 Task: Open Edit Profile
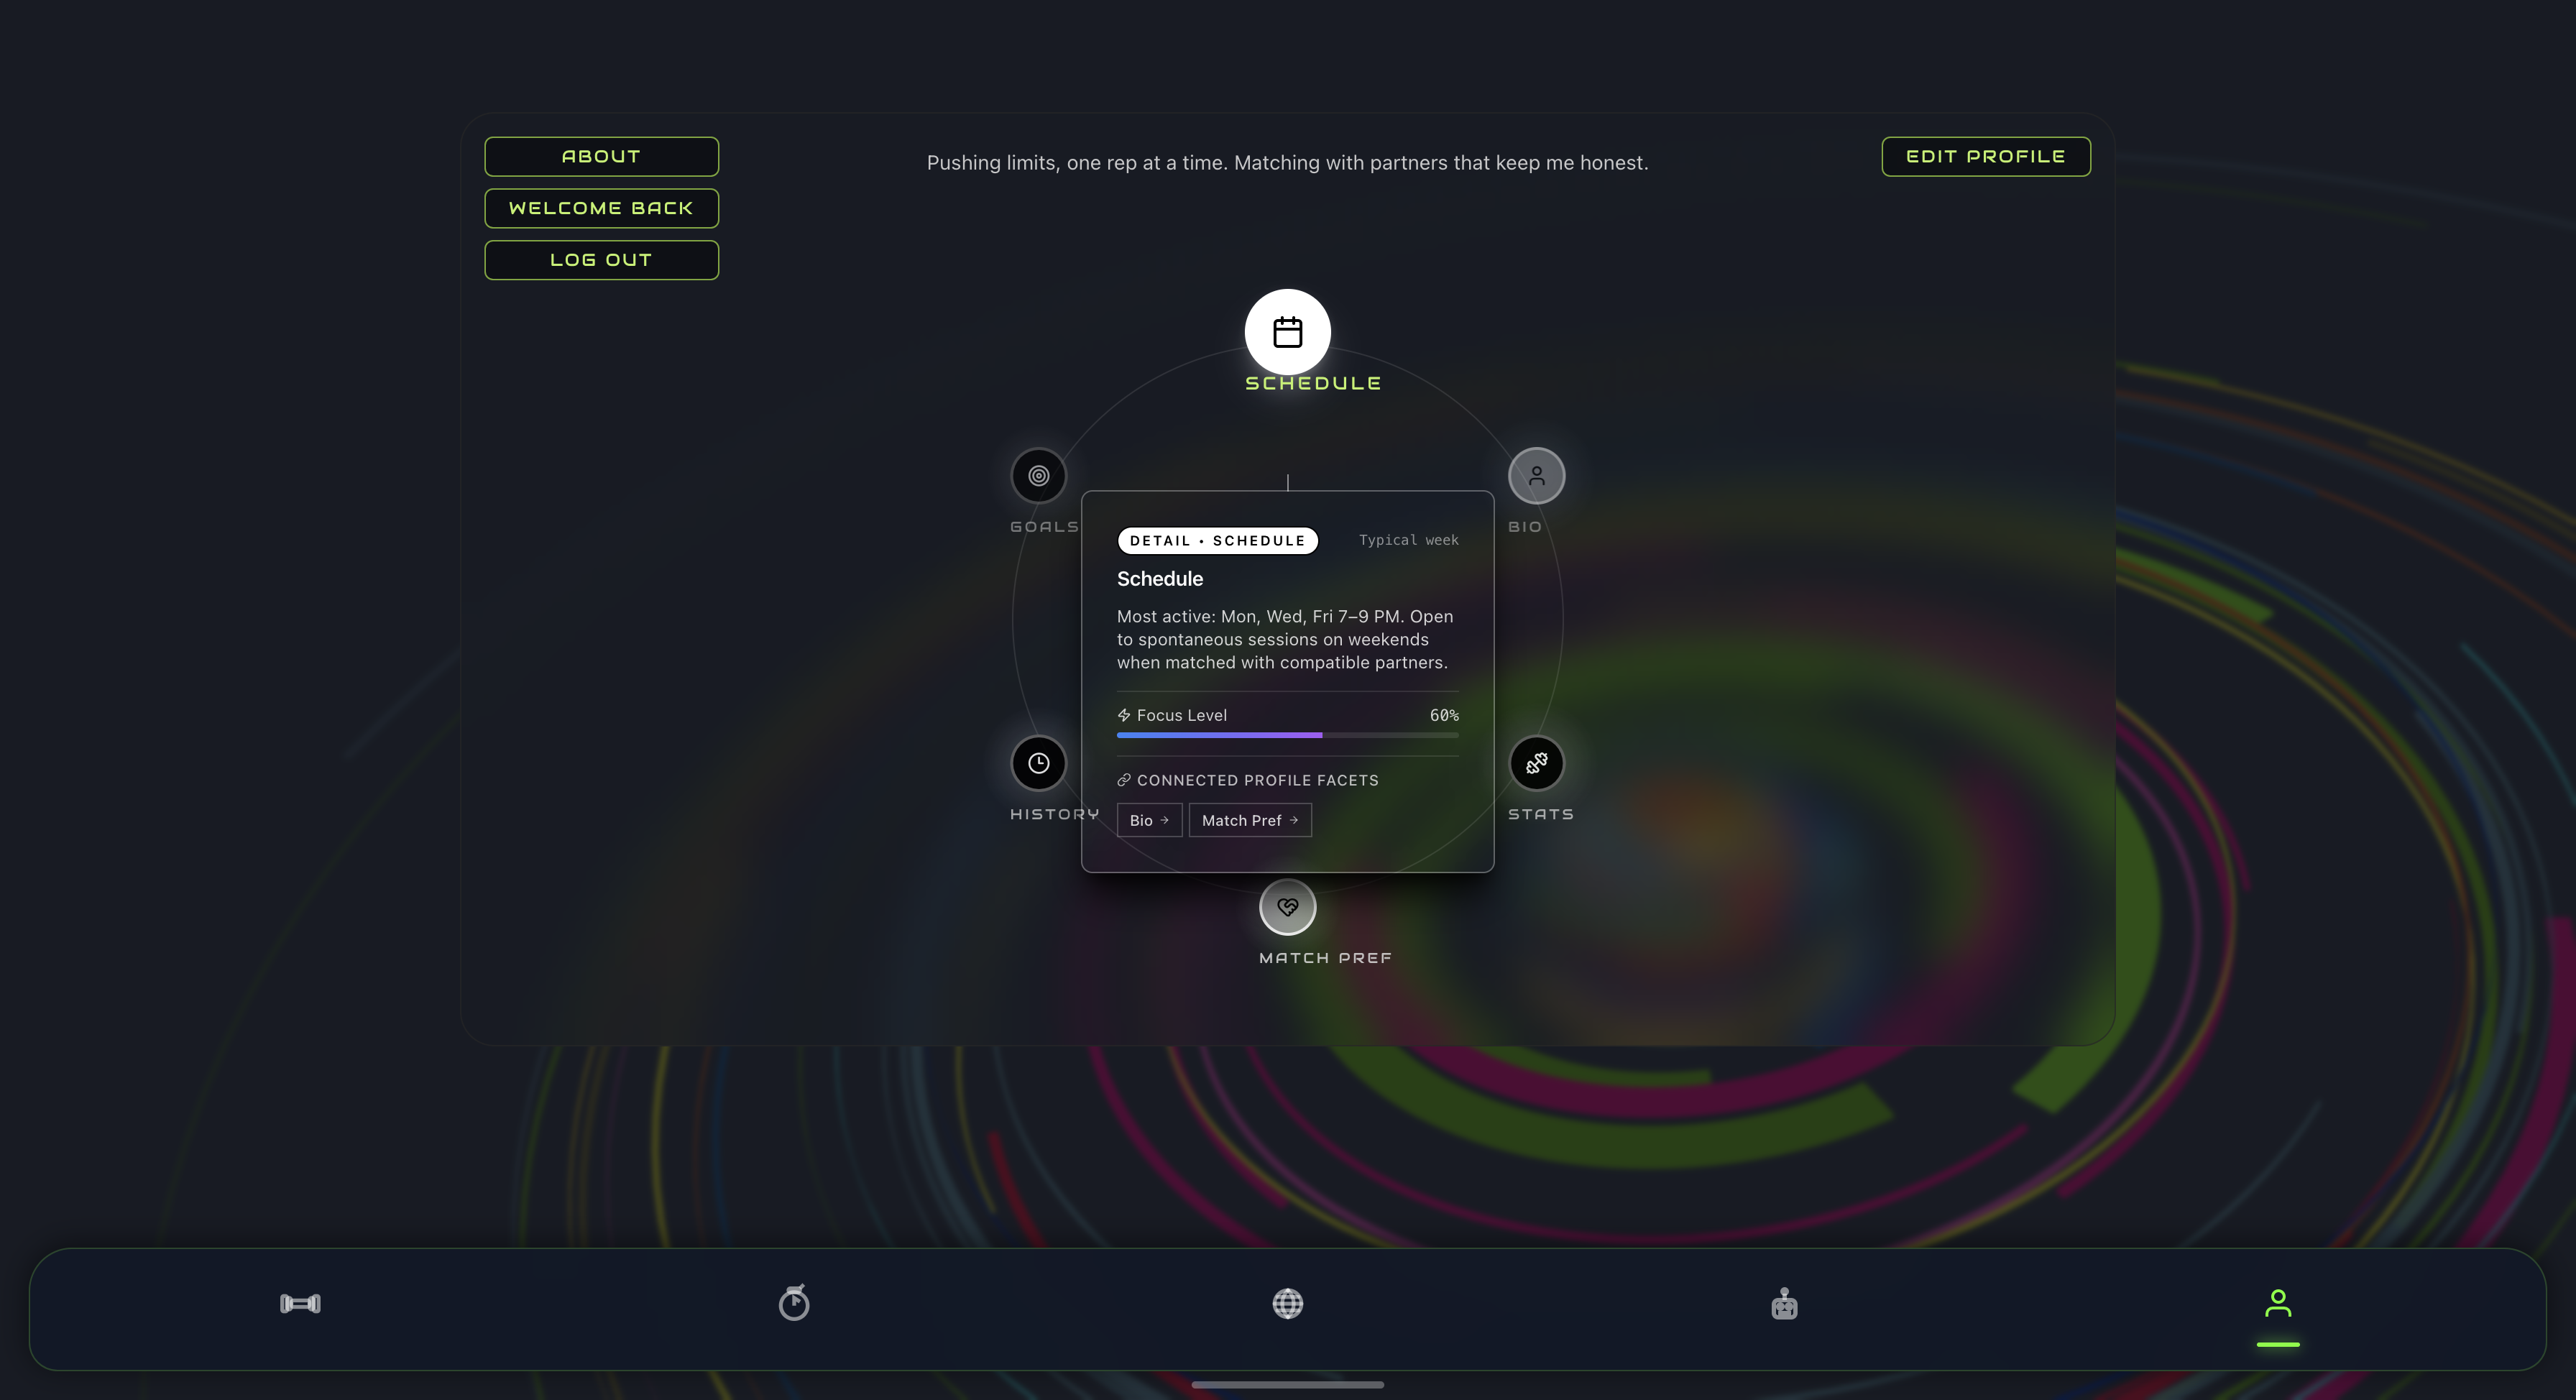1985,157
